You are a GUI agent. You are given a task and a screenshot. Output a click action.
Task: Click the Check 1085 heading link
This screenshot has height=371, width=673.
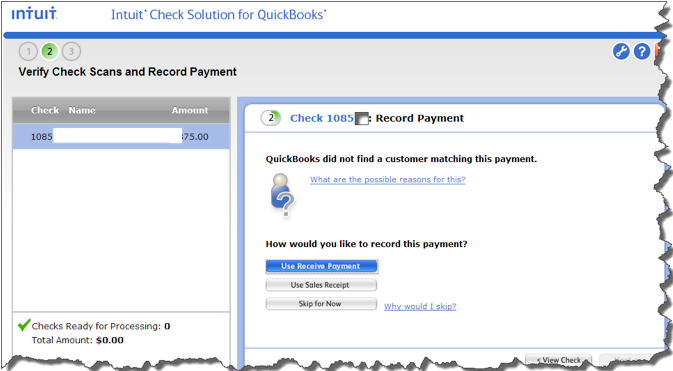321,118
